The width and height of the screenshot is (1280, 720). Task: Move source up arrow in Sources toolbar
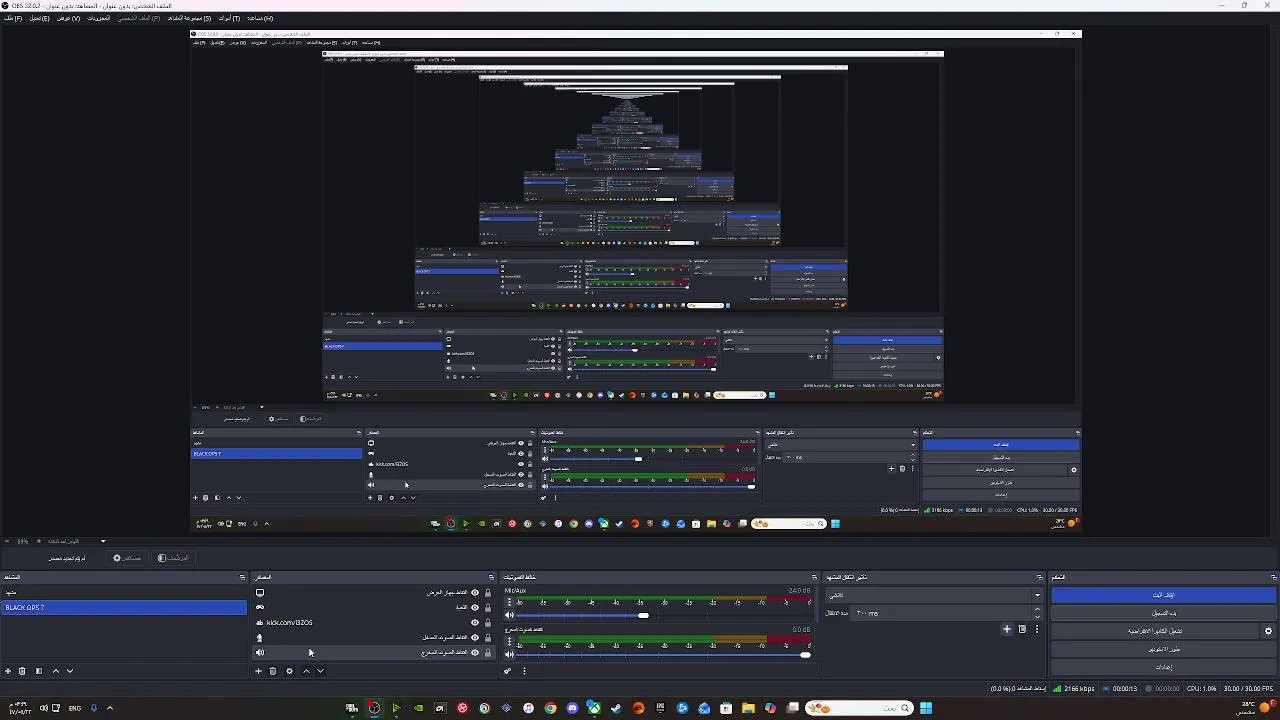click(306, 671)
